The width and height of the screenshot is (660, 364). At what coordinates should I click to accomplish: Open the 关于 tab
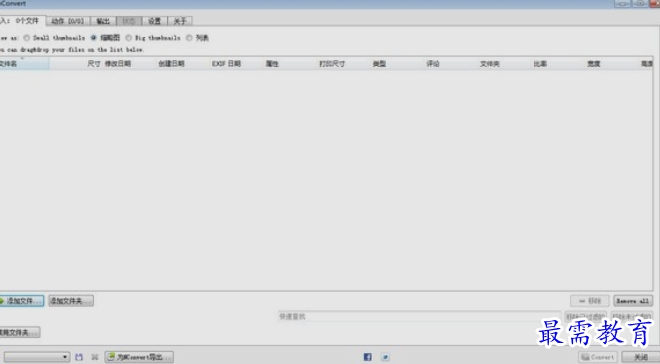(180, 21)
